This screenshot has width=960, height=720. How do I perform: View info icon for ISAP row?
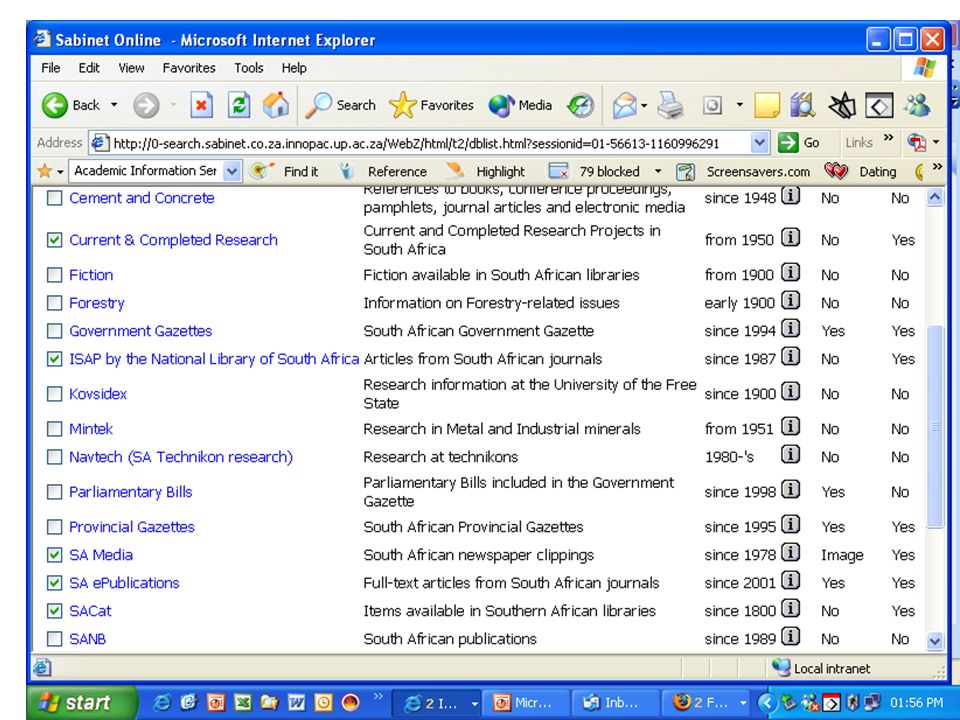pyautogui.click(x=791, y=357)
